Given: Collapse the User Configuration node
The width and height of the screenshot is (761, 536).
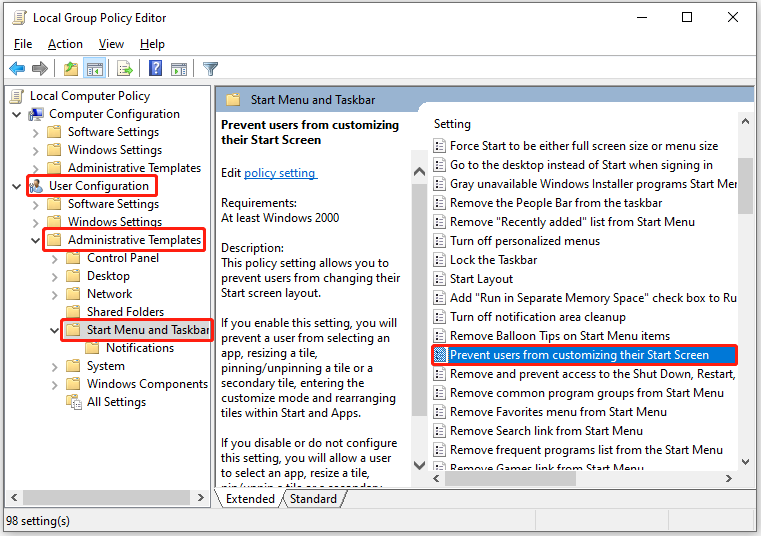Looking at the screenshot, I should pos(17,186).
